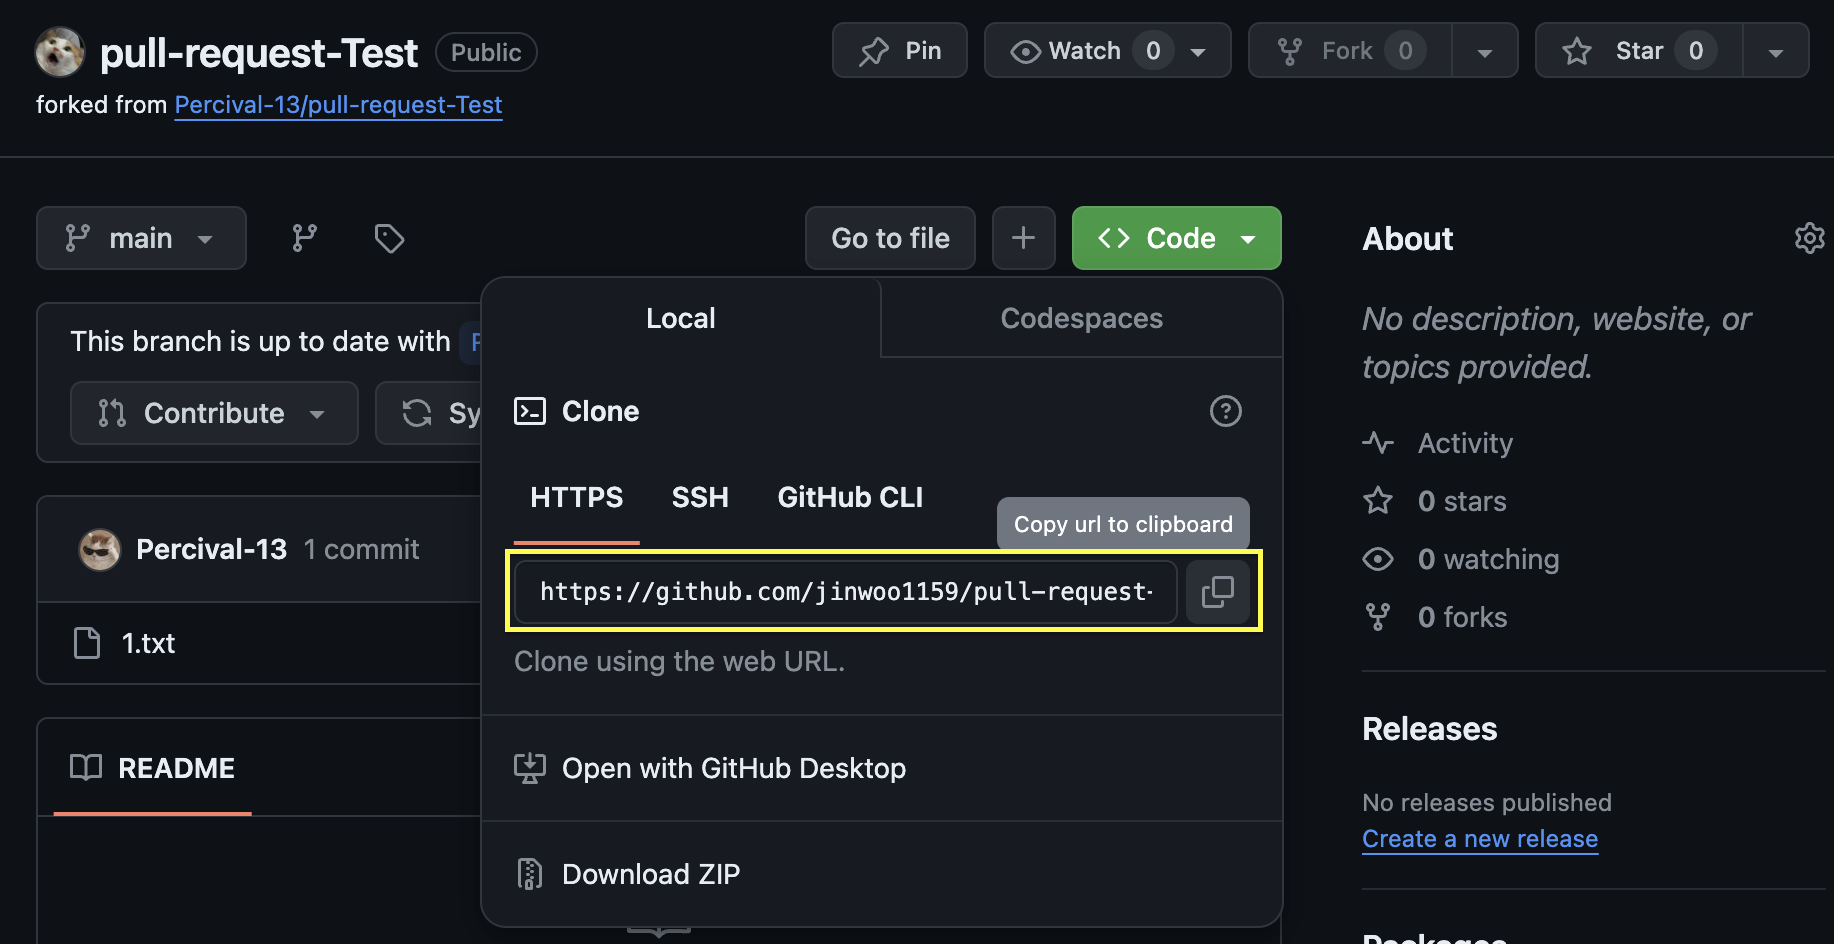Open the Fork options dropdown arrow

(1485, 51)
